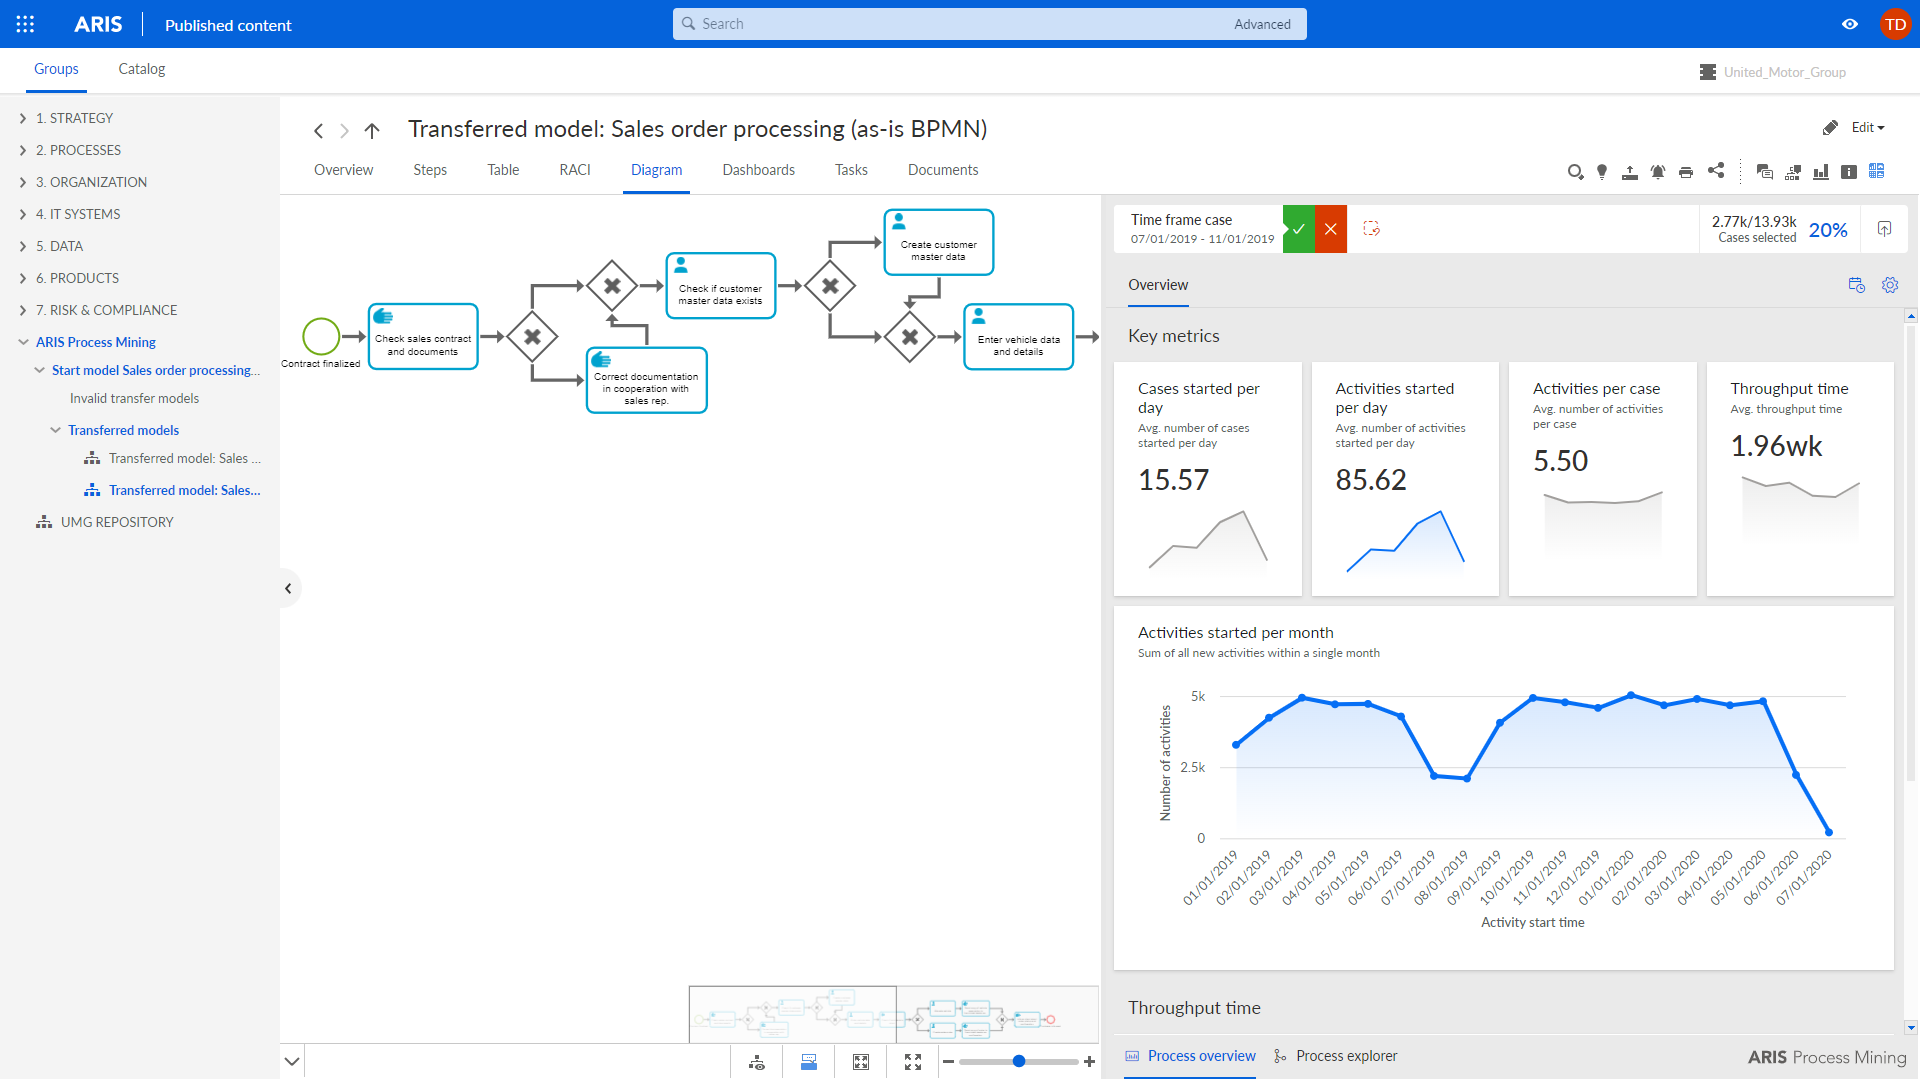The image size is (1920, 1080).
Task: Select Invalid transfer models item
Action: pos(134,398)
